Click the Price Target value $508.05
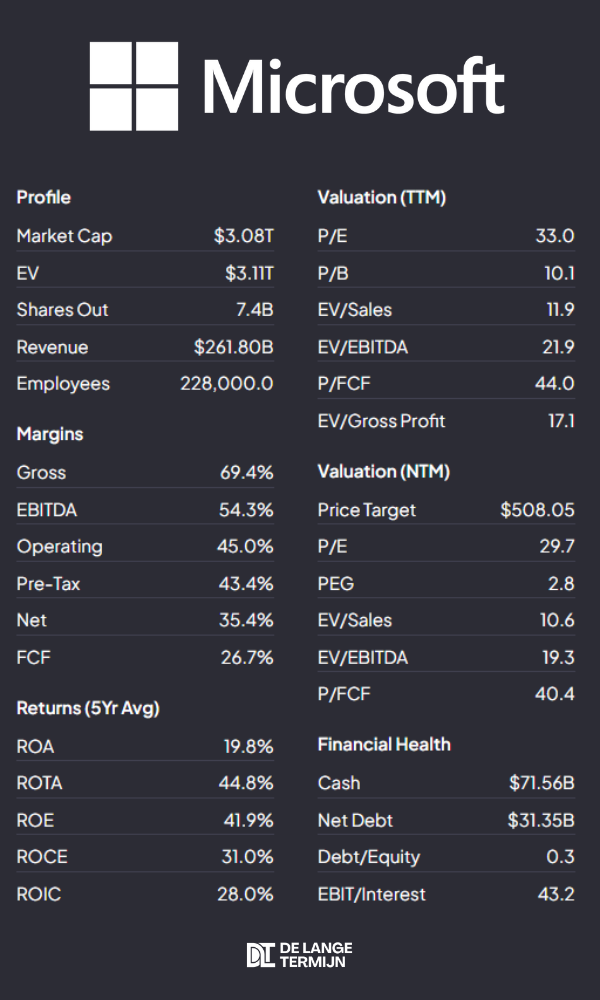 [x=537, y=510]
